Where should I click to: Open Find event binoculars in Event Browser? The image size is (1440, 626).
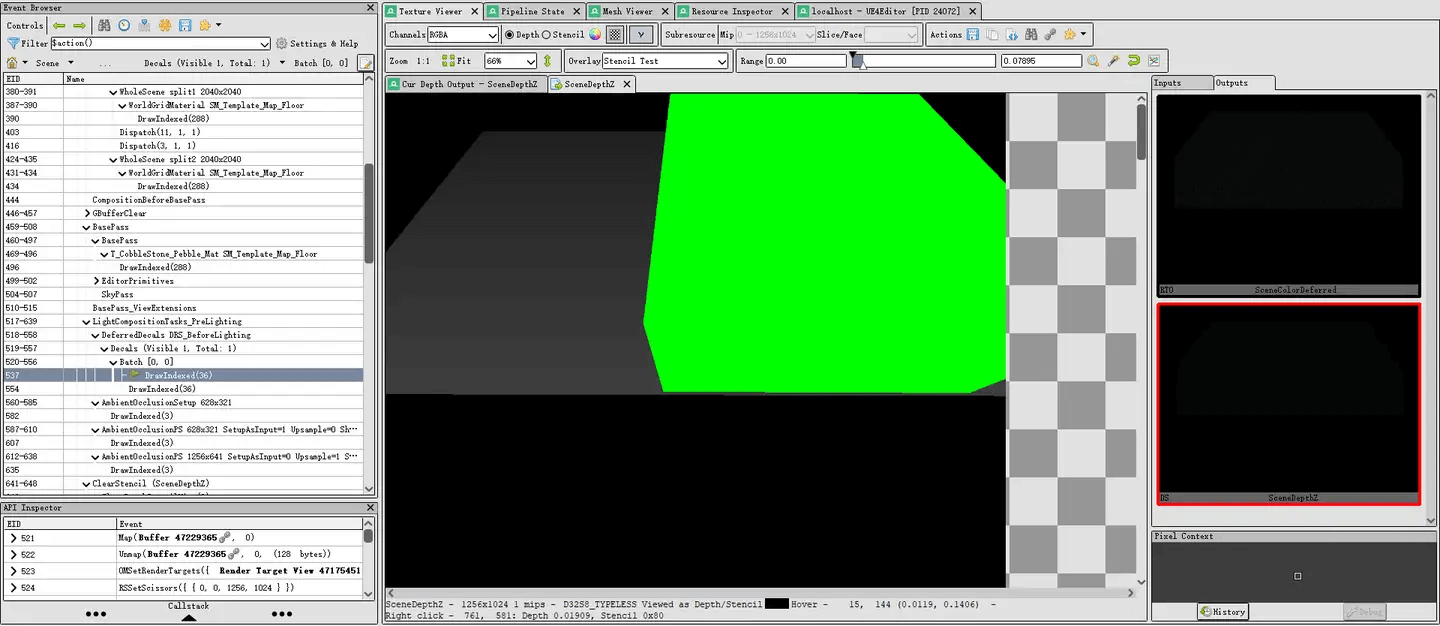click(x=104, y=25)
